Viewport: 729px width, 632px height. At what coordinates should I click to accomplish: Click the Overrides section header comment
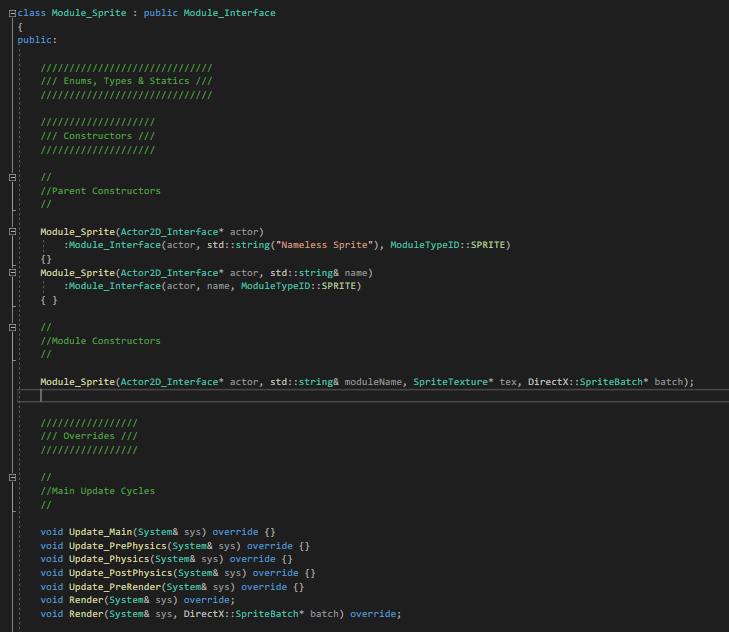point(88,436)
